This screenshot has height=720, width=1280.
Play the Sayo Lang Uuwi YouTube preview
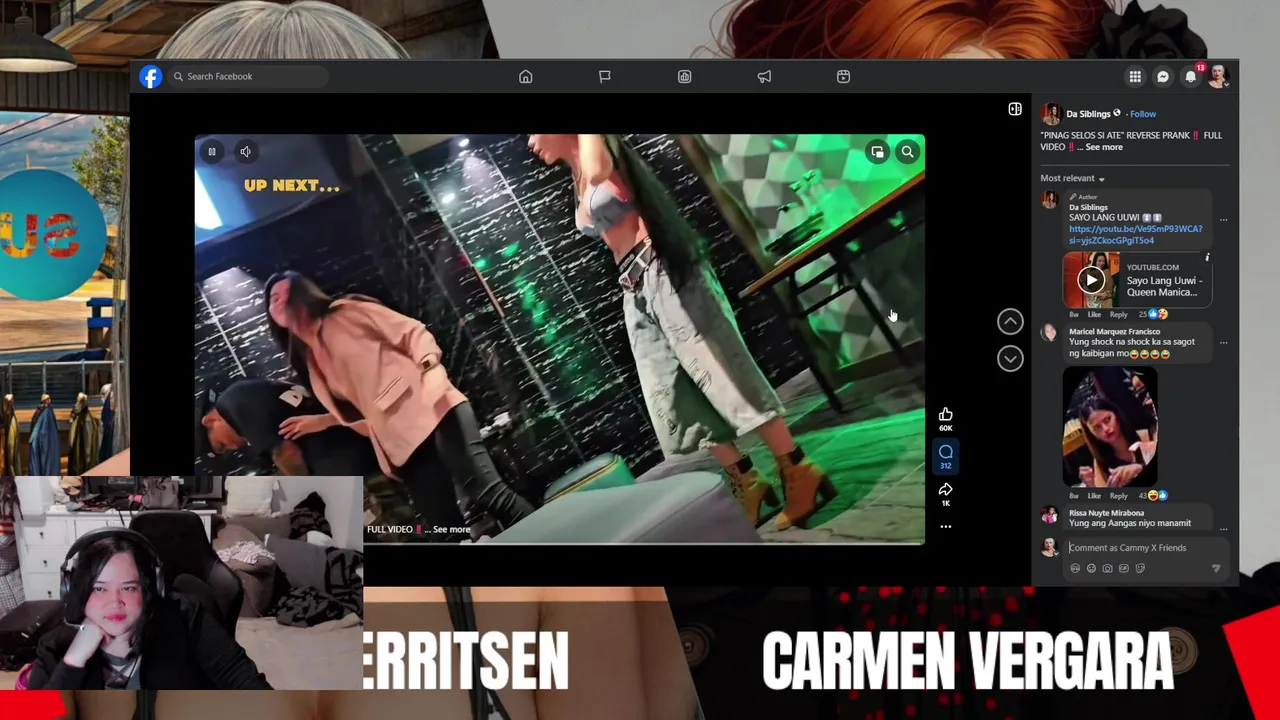click(x=1091, y=280)
